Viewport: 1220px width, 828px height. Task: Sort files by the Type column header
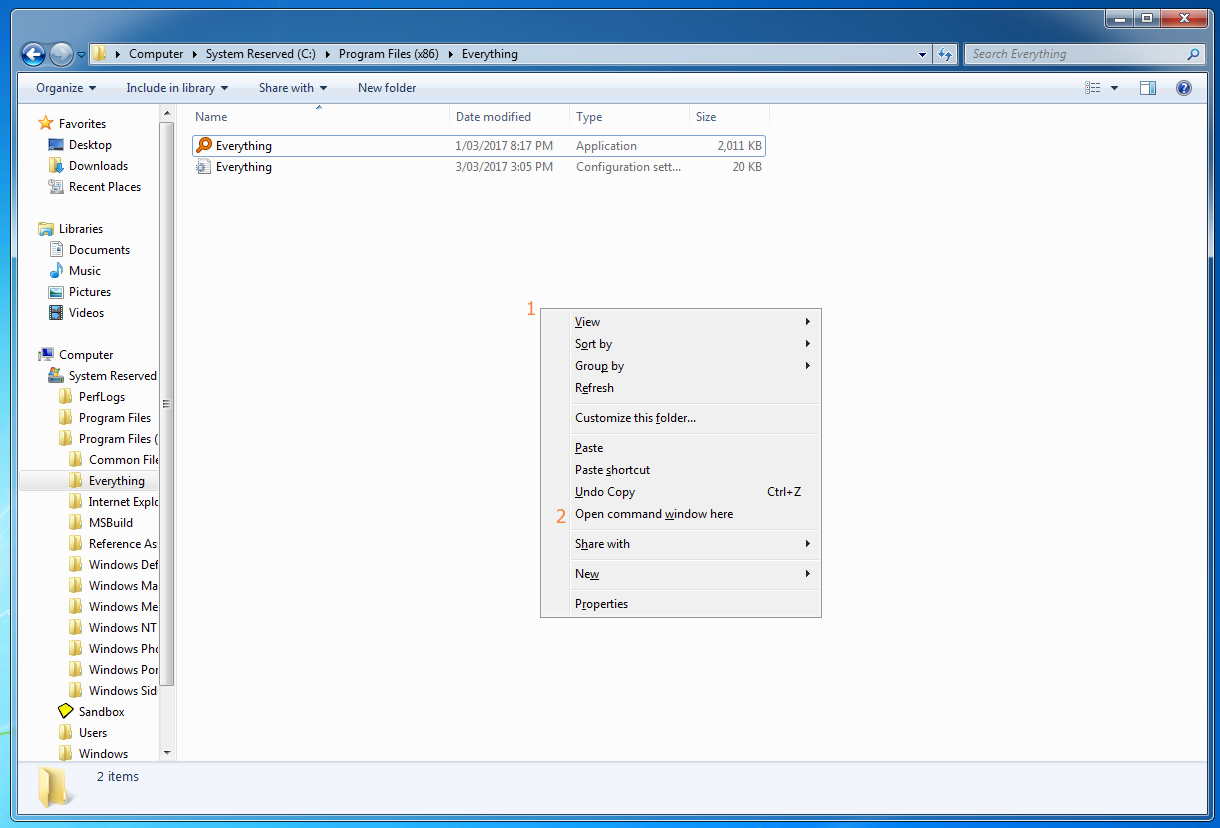click(629, 117)
